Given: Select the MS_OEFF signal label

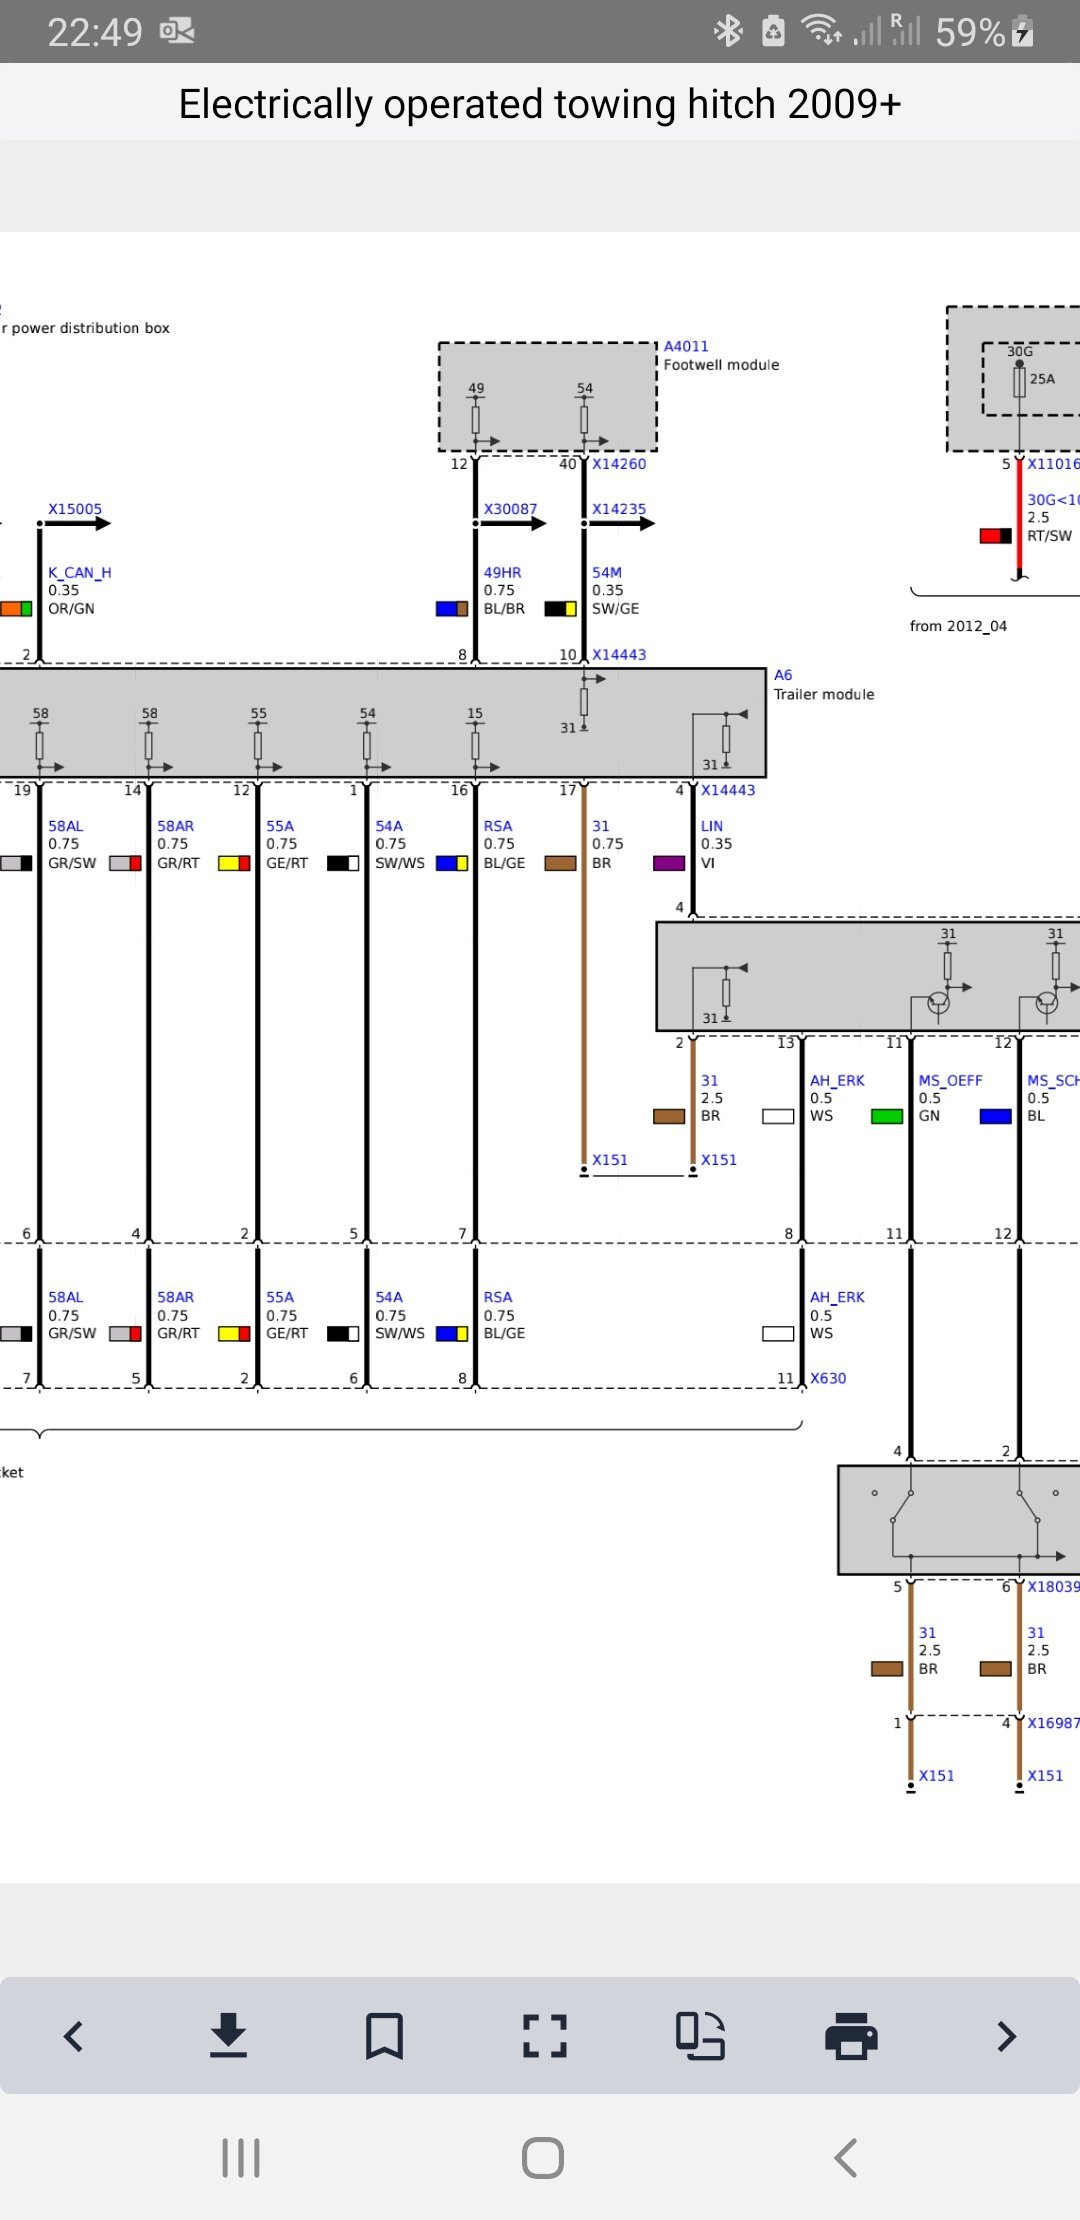Looking at the screenshot, I should 950,1080.
